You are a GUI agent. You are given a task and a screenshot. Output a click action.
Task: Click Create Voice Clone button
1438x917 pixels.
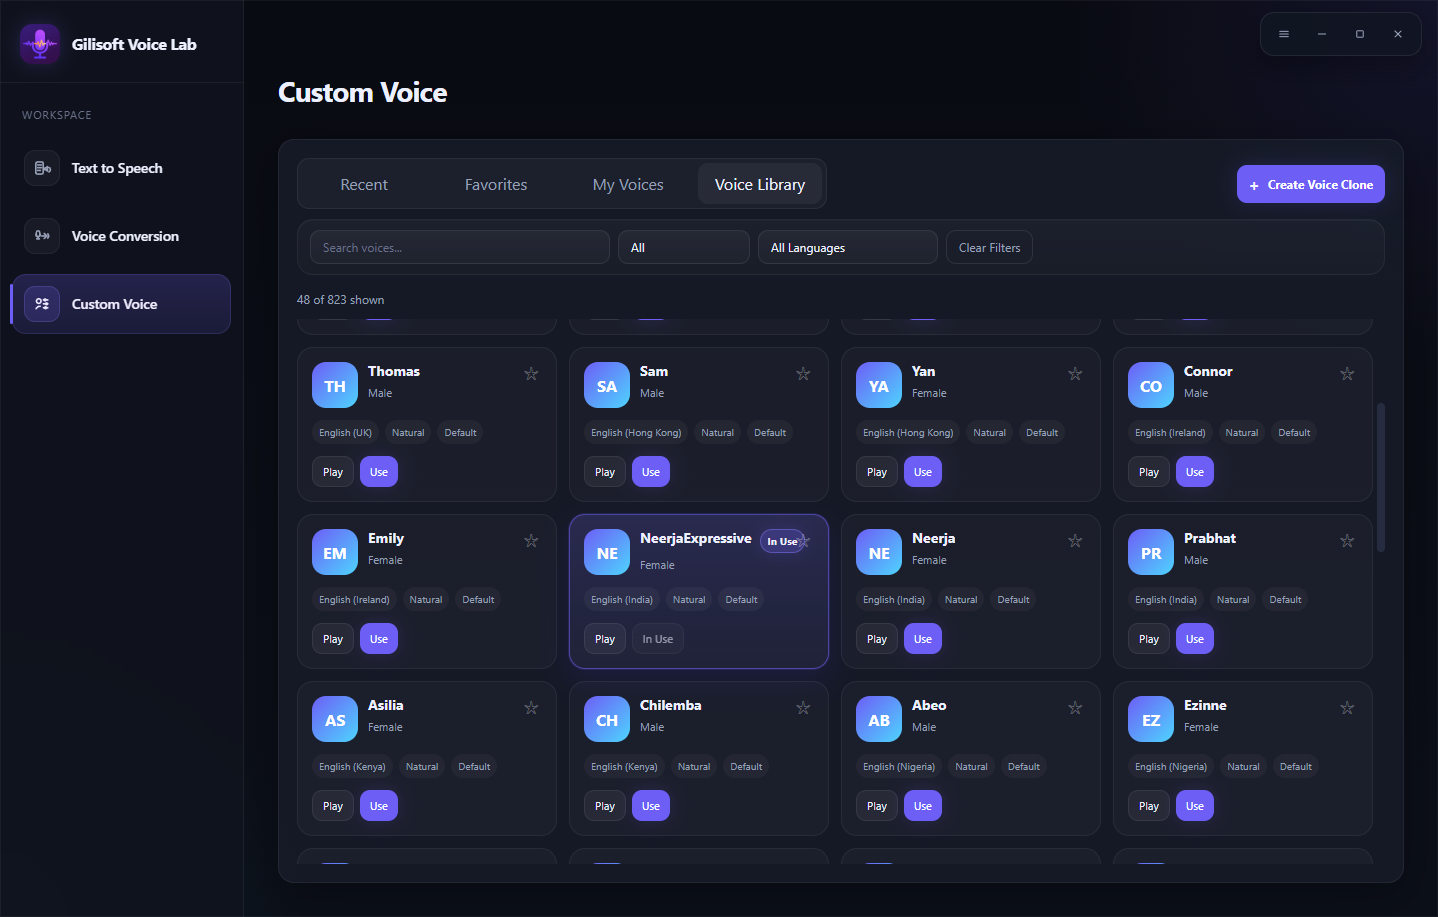tap(1311, 184)
